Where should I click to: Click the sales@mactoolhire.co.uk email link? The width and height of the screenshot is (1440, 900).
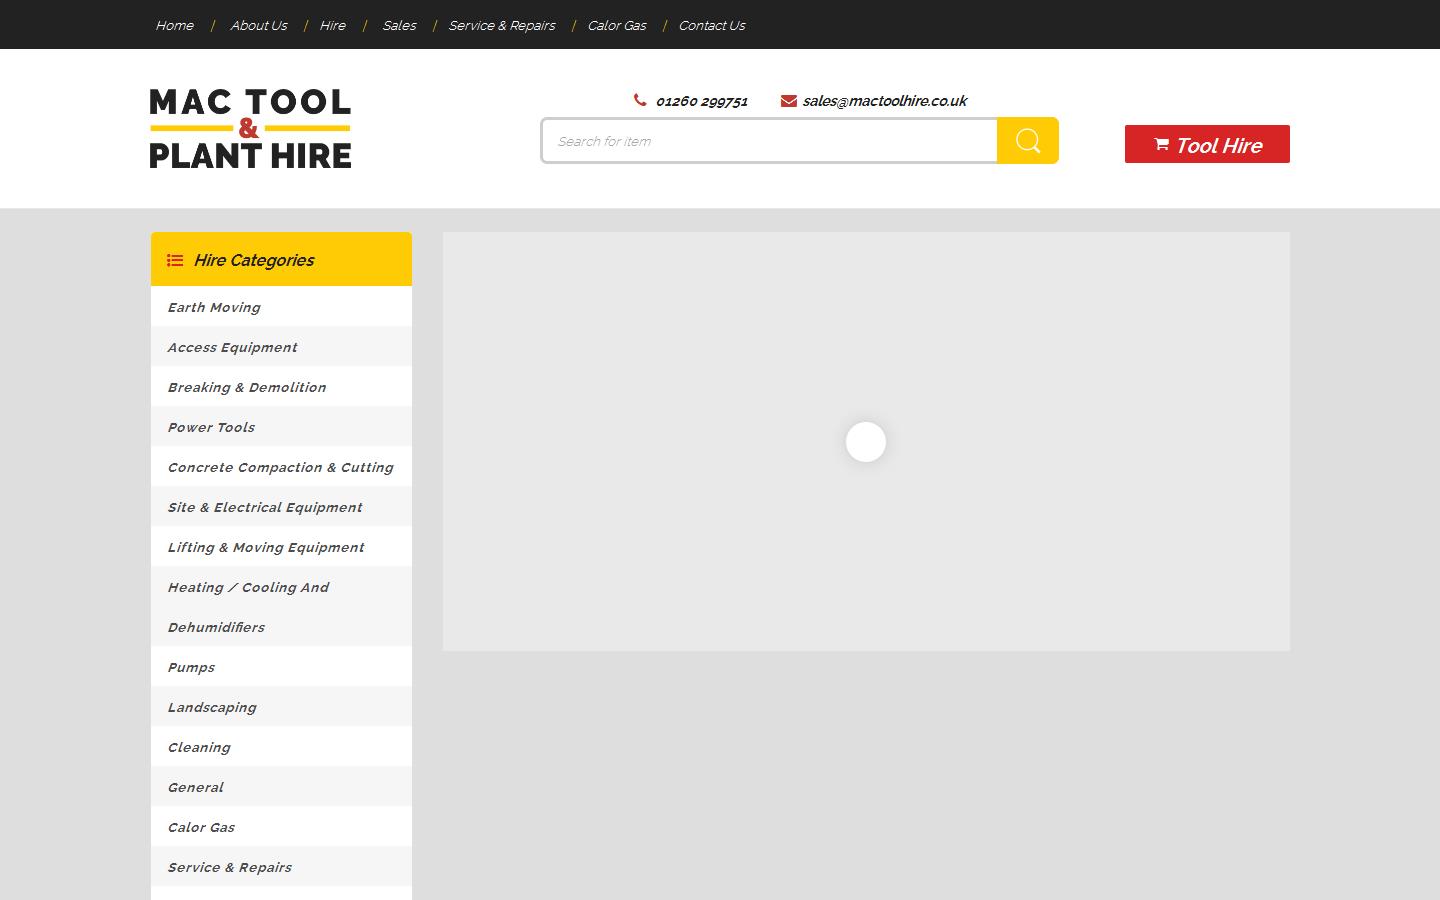tap(886, 101)
